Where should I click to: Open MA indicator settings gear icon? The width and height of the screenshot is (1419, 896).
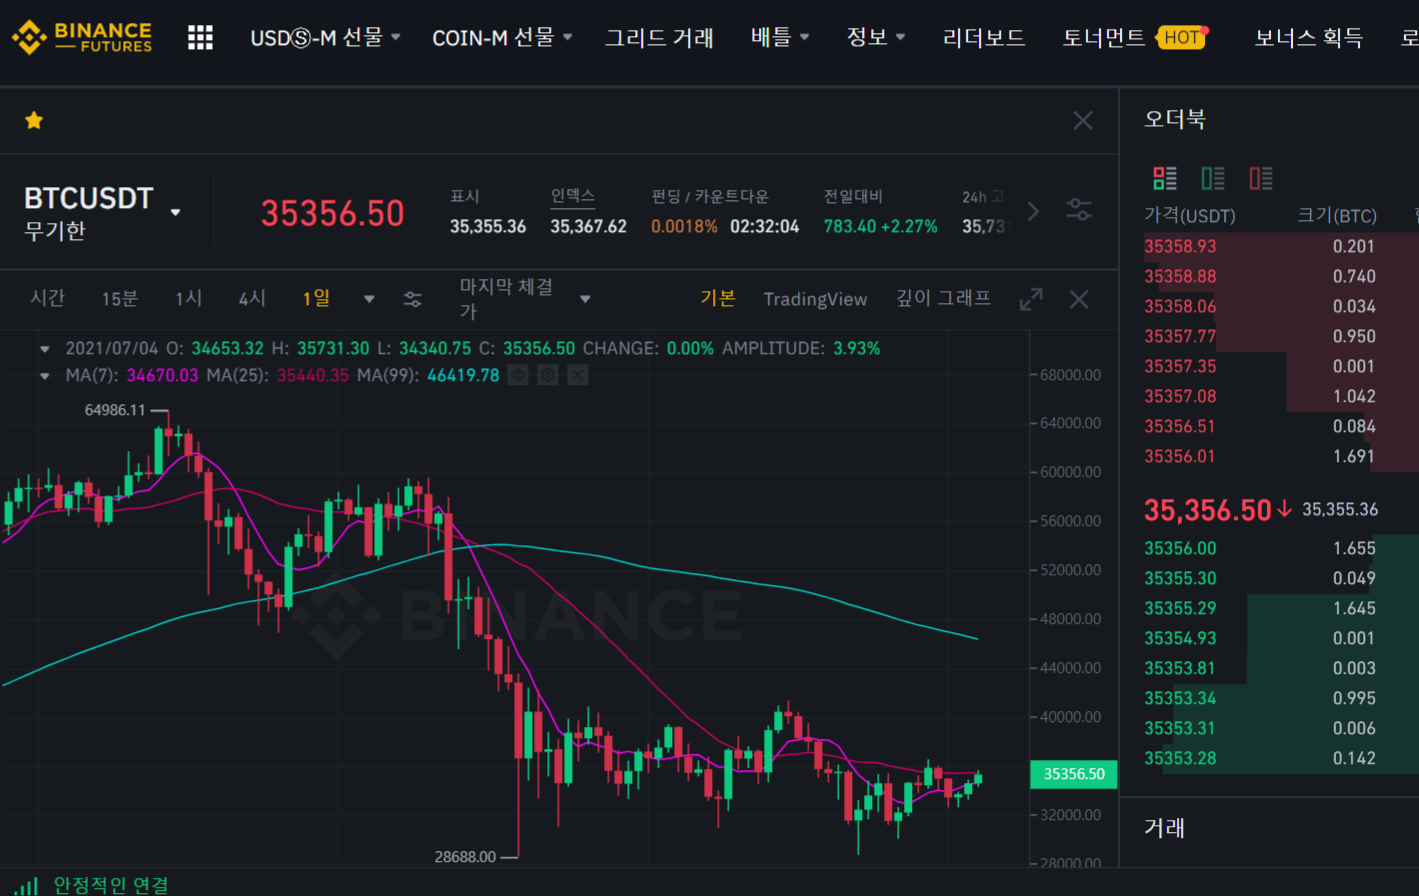(x=548, y=376)
